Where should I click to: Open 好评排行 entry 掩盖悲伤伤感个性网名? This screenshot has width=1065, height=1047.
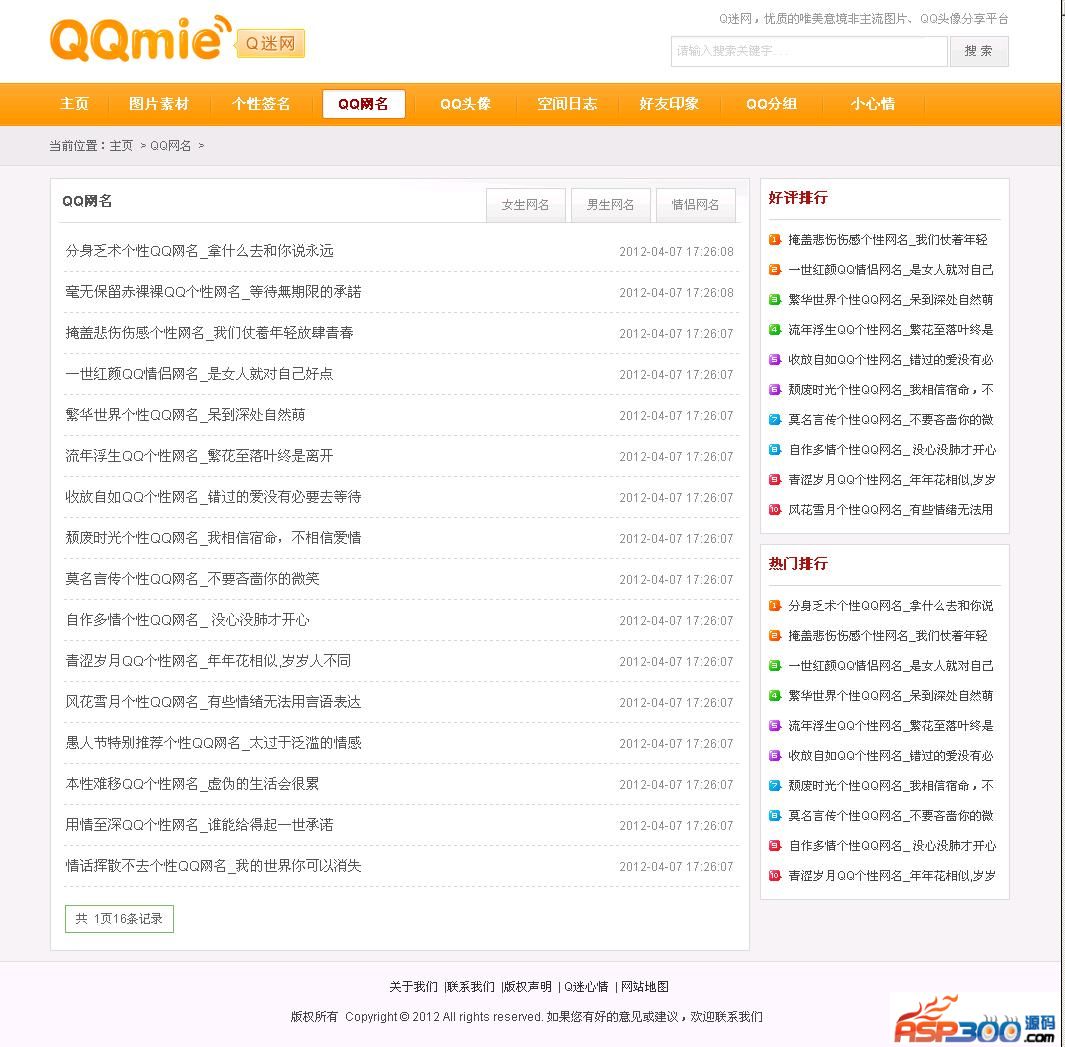tap(888, 240)
